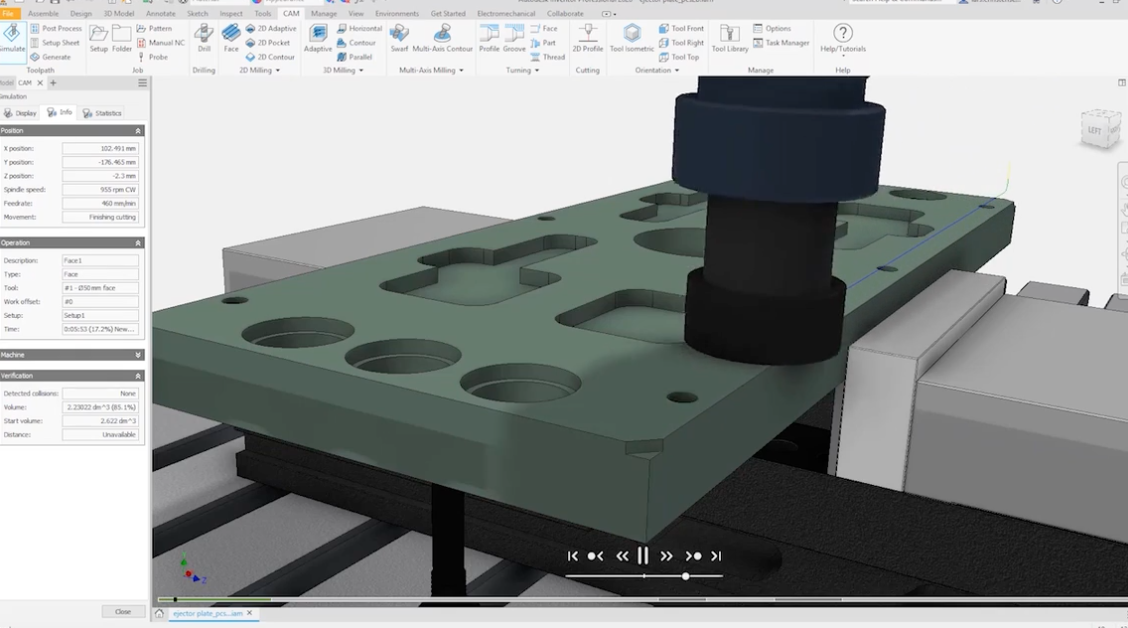
Task: Pause the simulation playback
Action: 643,555
